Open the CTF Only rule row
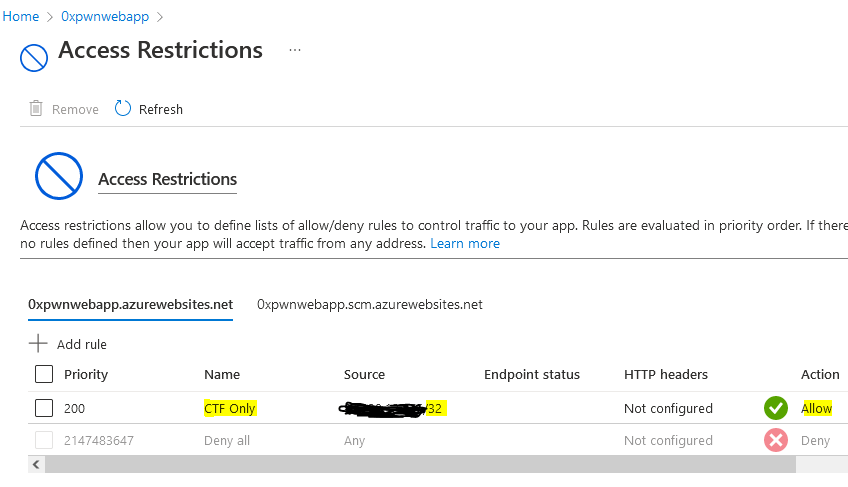Image resolution: width=848 pixels, height=487 pixels. (x=229, y=408)
